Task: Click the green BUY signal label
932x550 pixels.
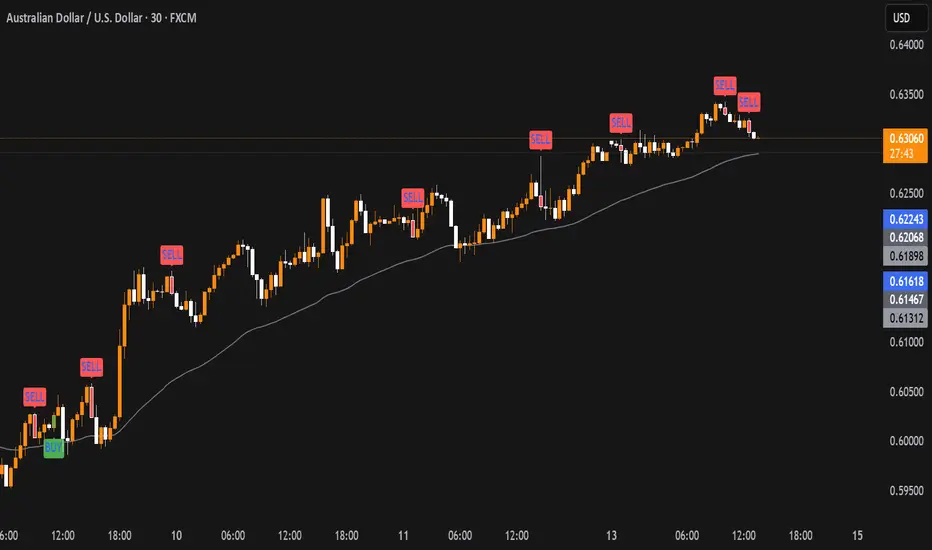Action: tap(54, 448)
